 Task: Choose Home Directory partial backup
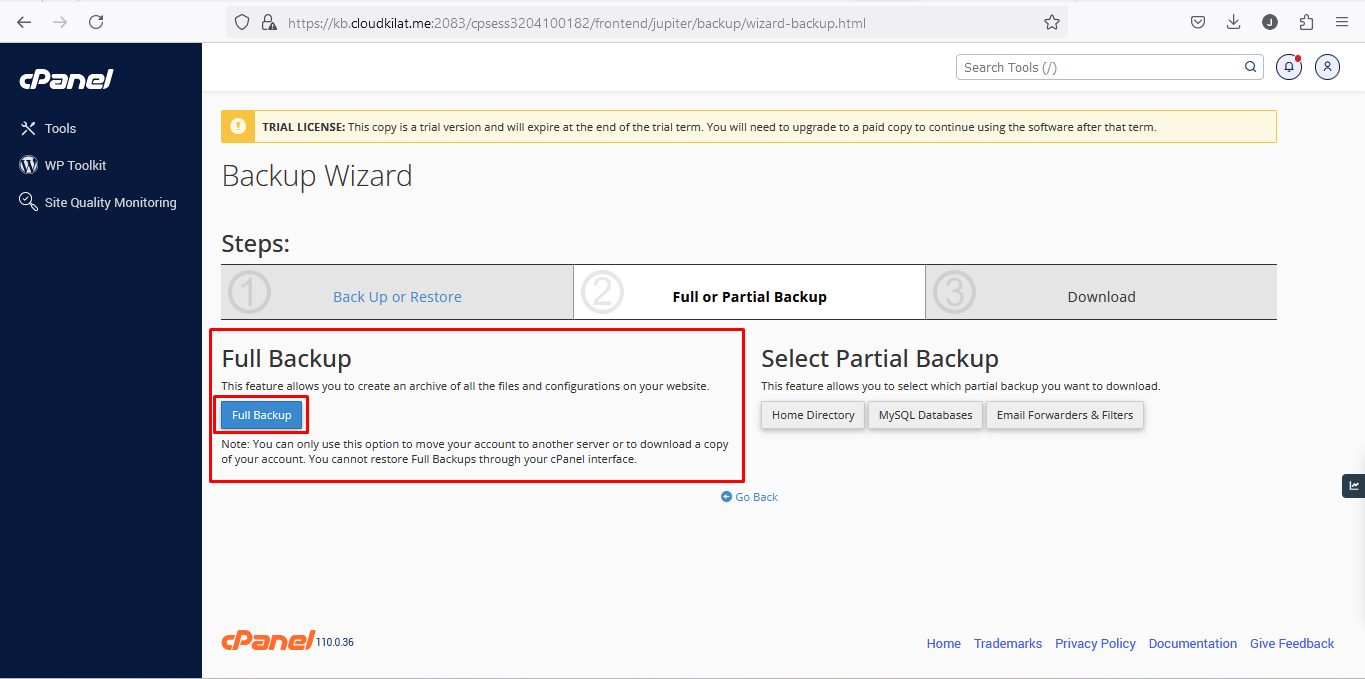click(813, 415)
